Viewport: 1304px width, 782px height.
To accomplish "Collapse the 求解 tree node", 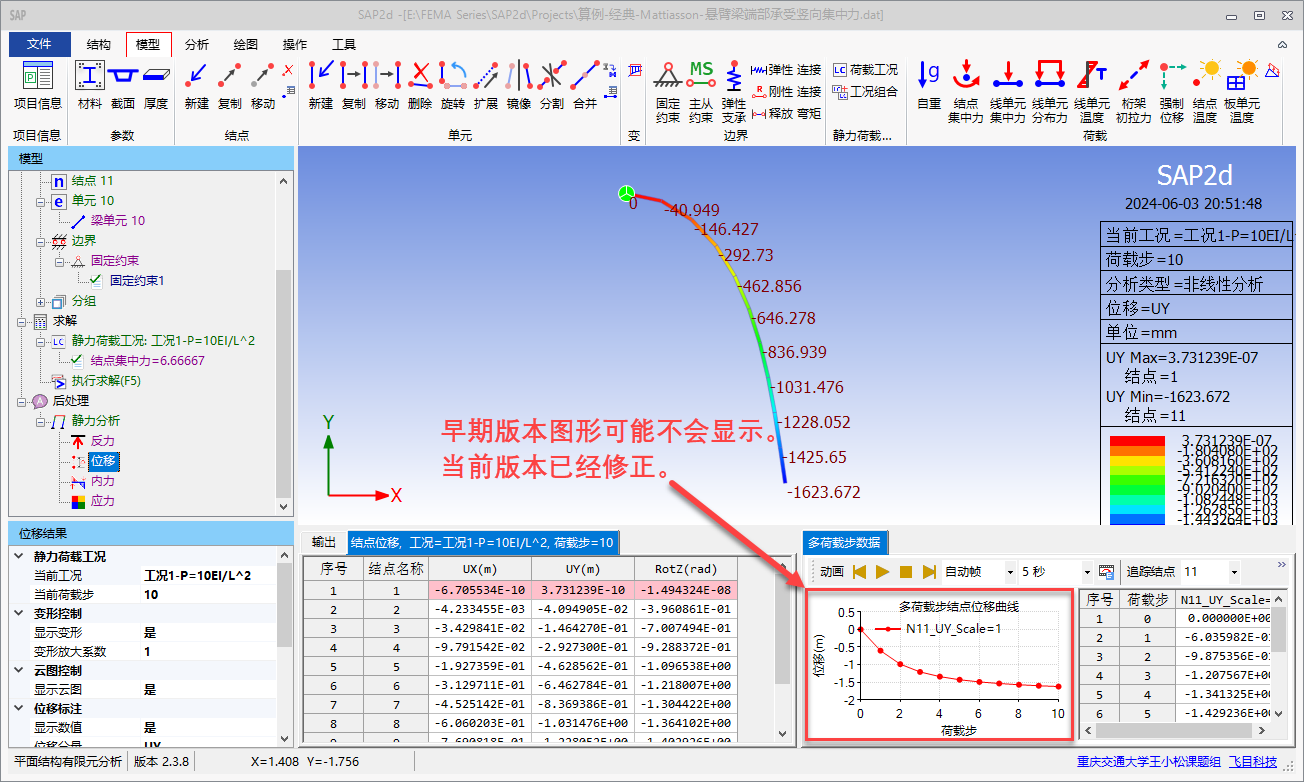I will pos(22,321).
